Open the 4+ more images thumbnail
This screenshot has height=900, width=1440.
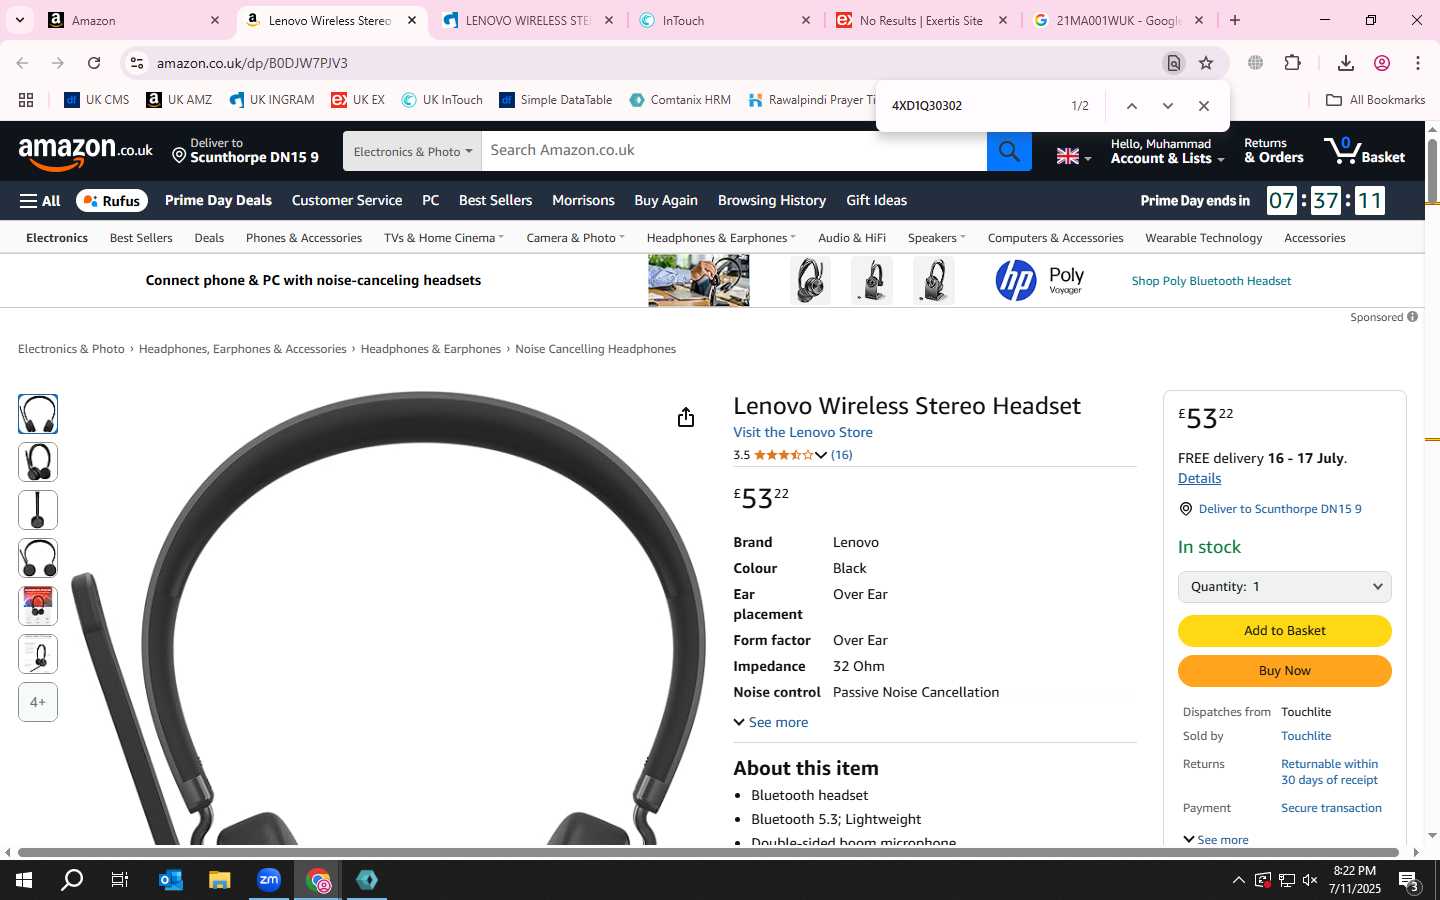pyautogui.click(x=38, y=702)
